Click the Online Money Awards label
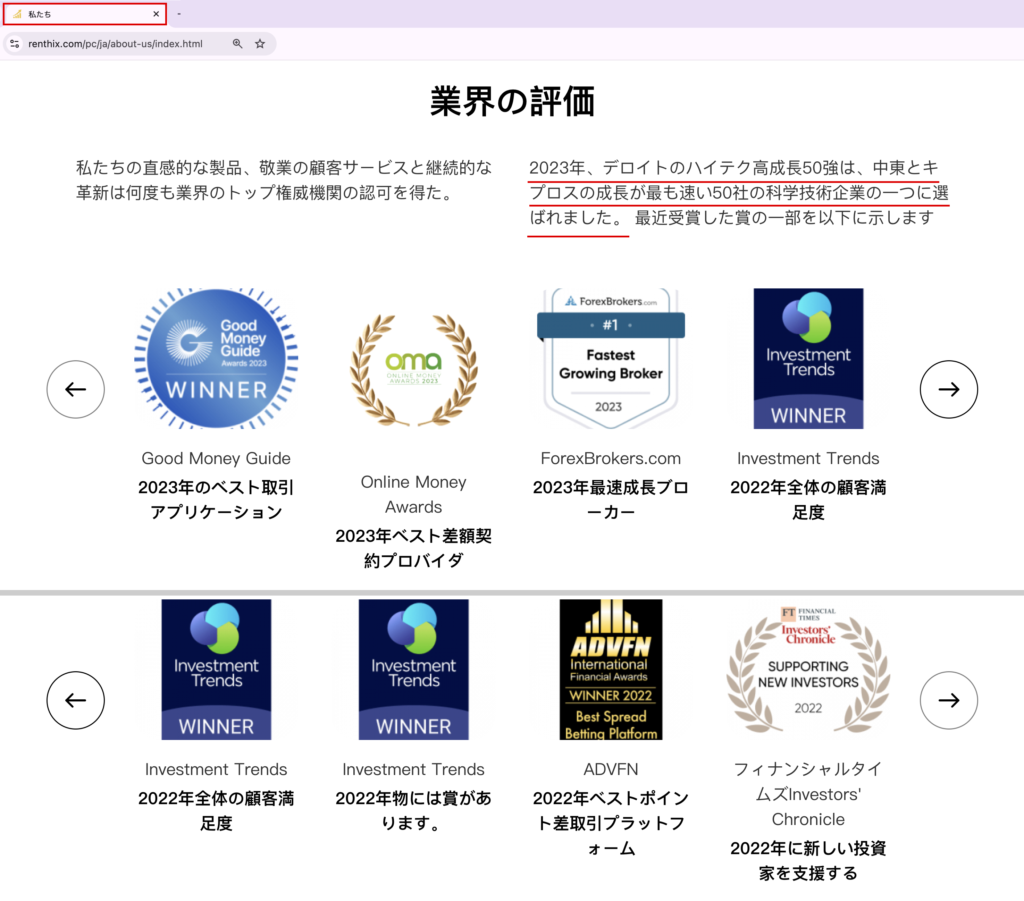 tap(413, 494)
